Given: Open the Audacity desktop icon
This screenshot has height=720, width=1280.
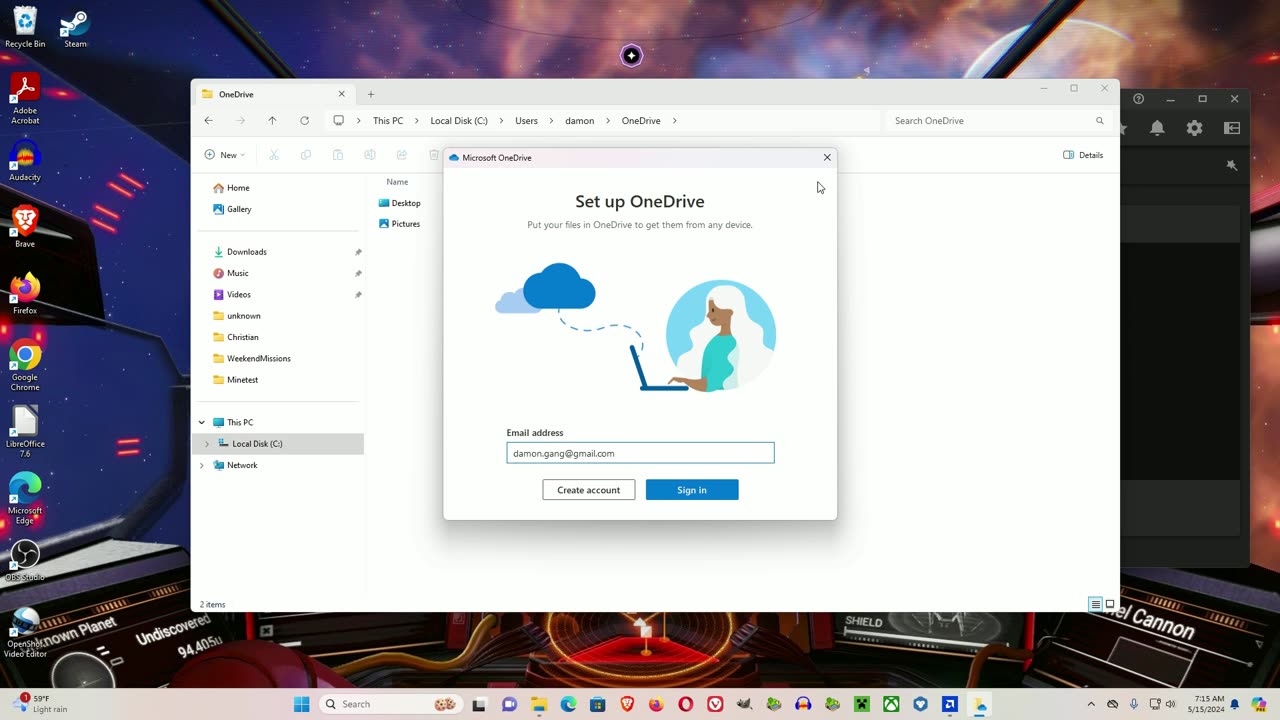Looking at the screenshot, I should (x=25, y=162).
